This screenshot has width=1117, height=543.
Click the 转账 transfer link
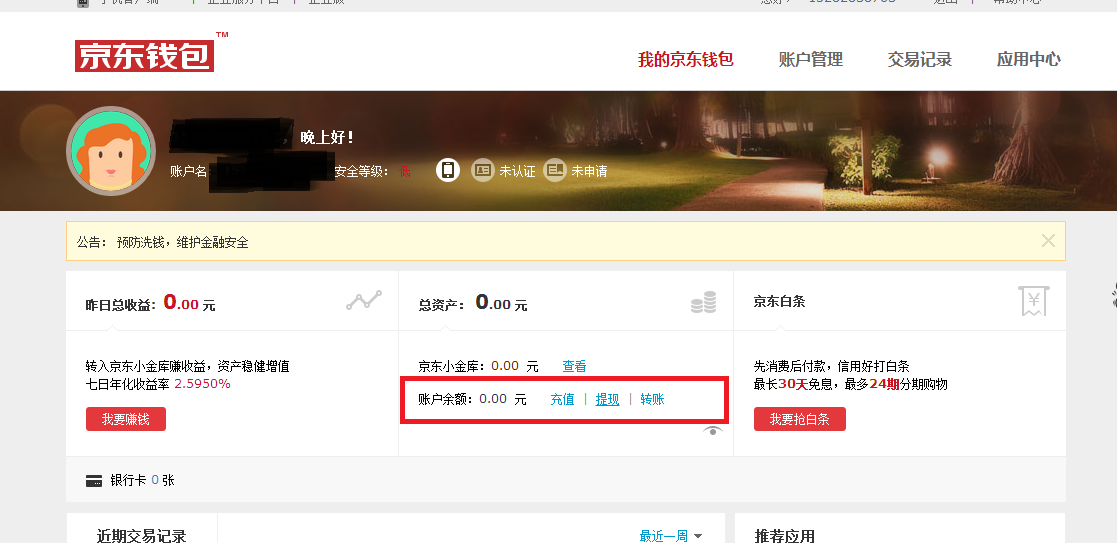(653, 400)
